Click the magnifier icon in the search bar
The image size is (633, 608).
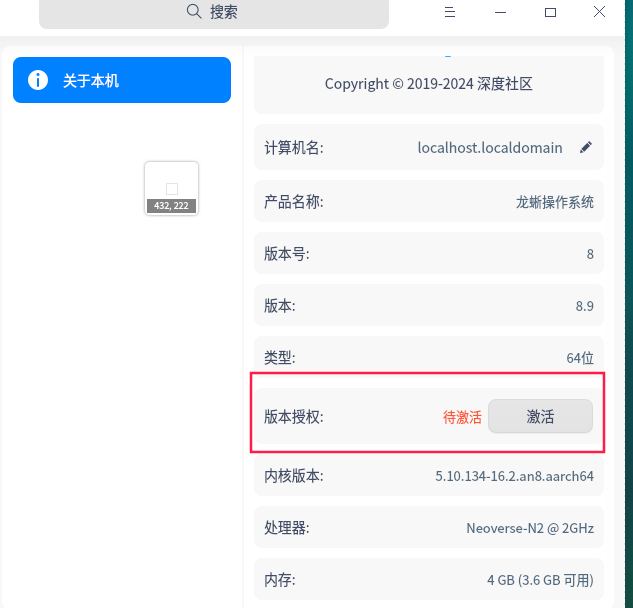click(195, 12)
